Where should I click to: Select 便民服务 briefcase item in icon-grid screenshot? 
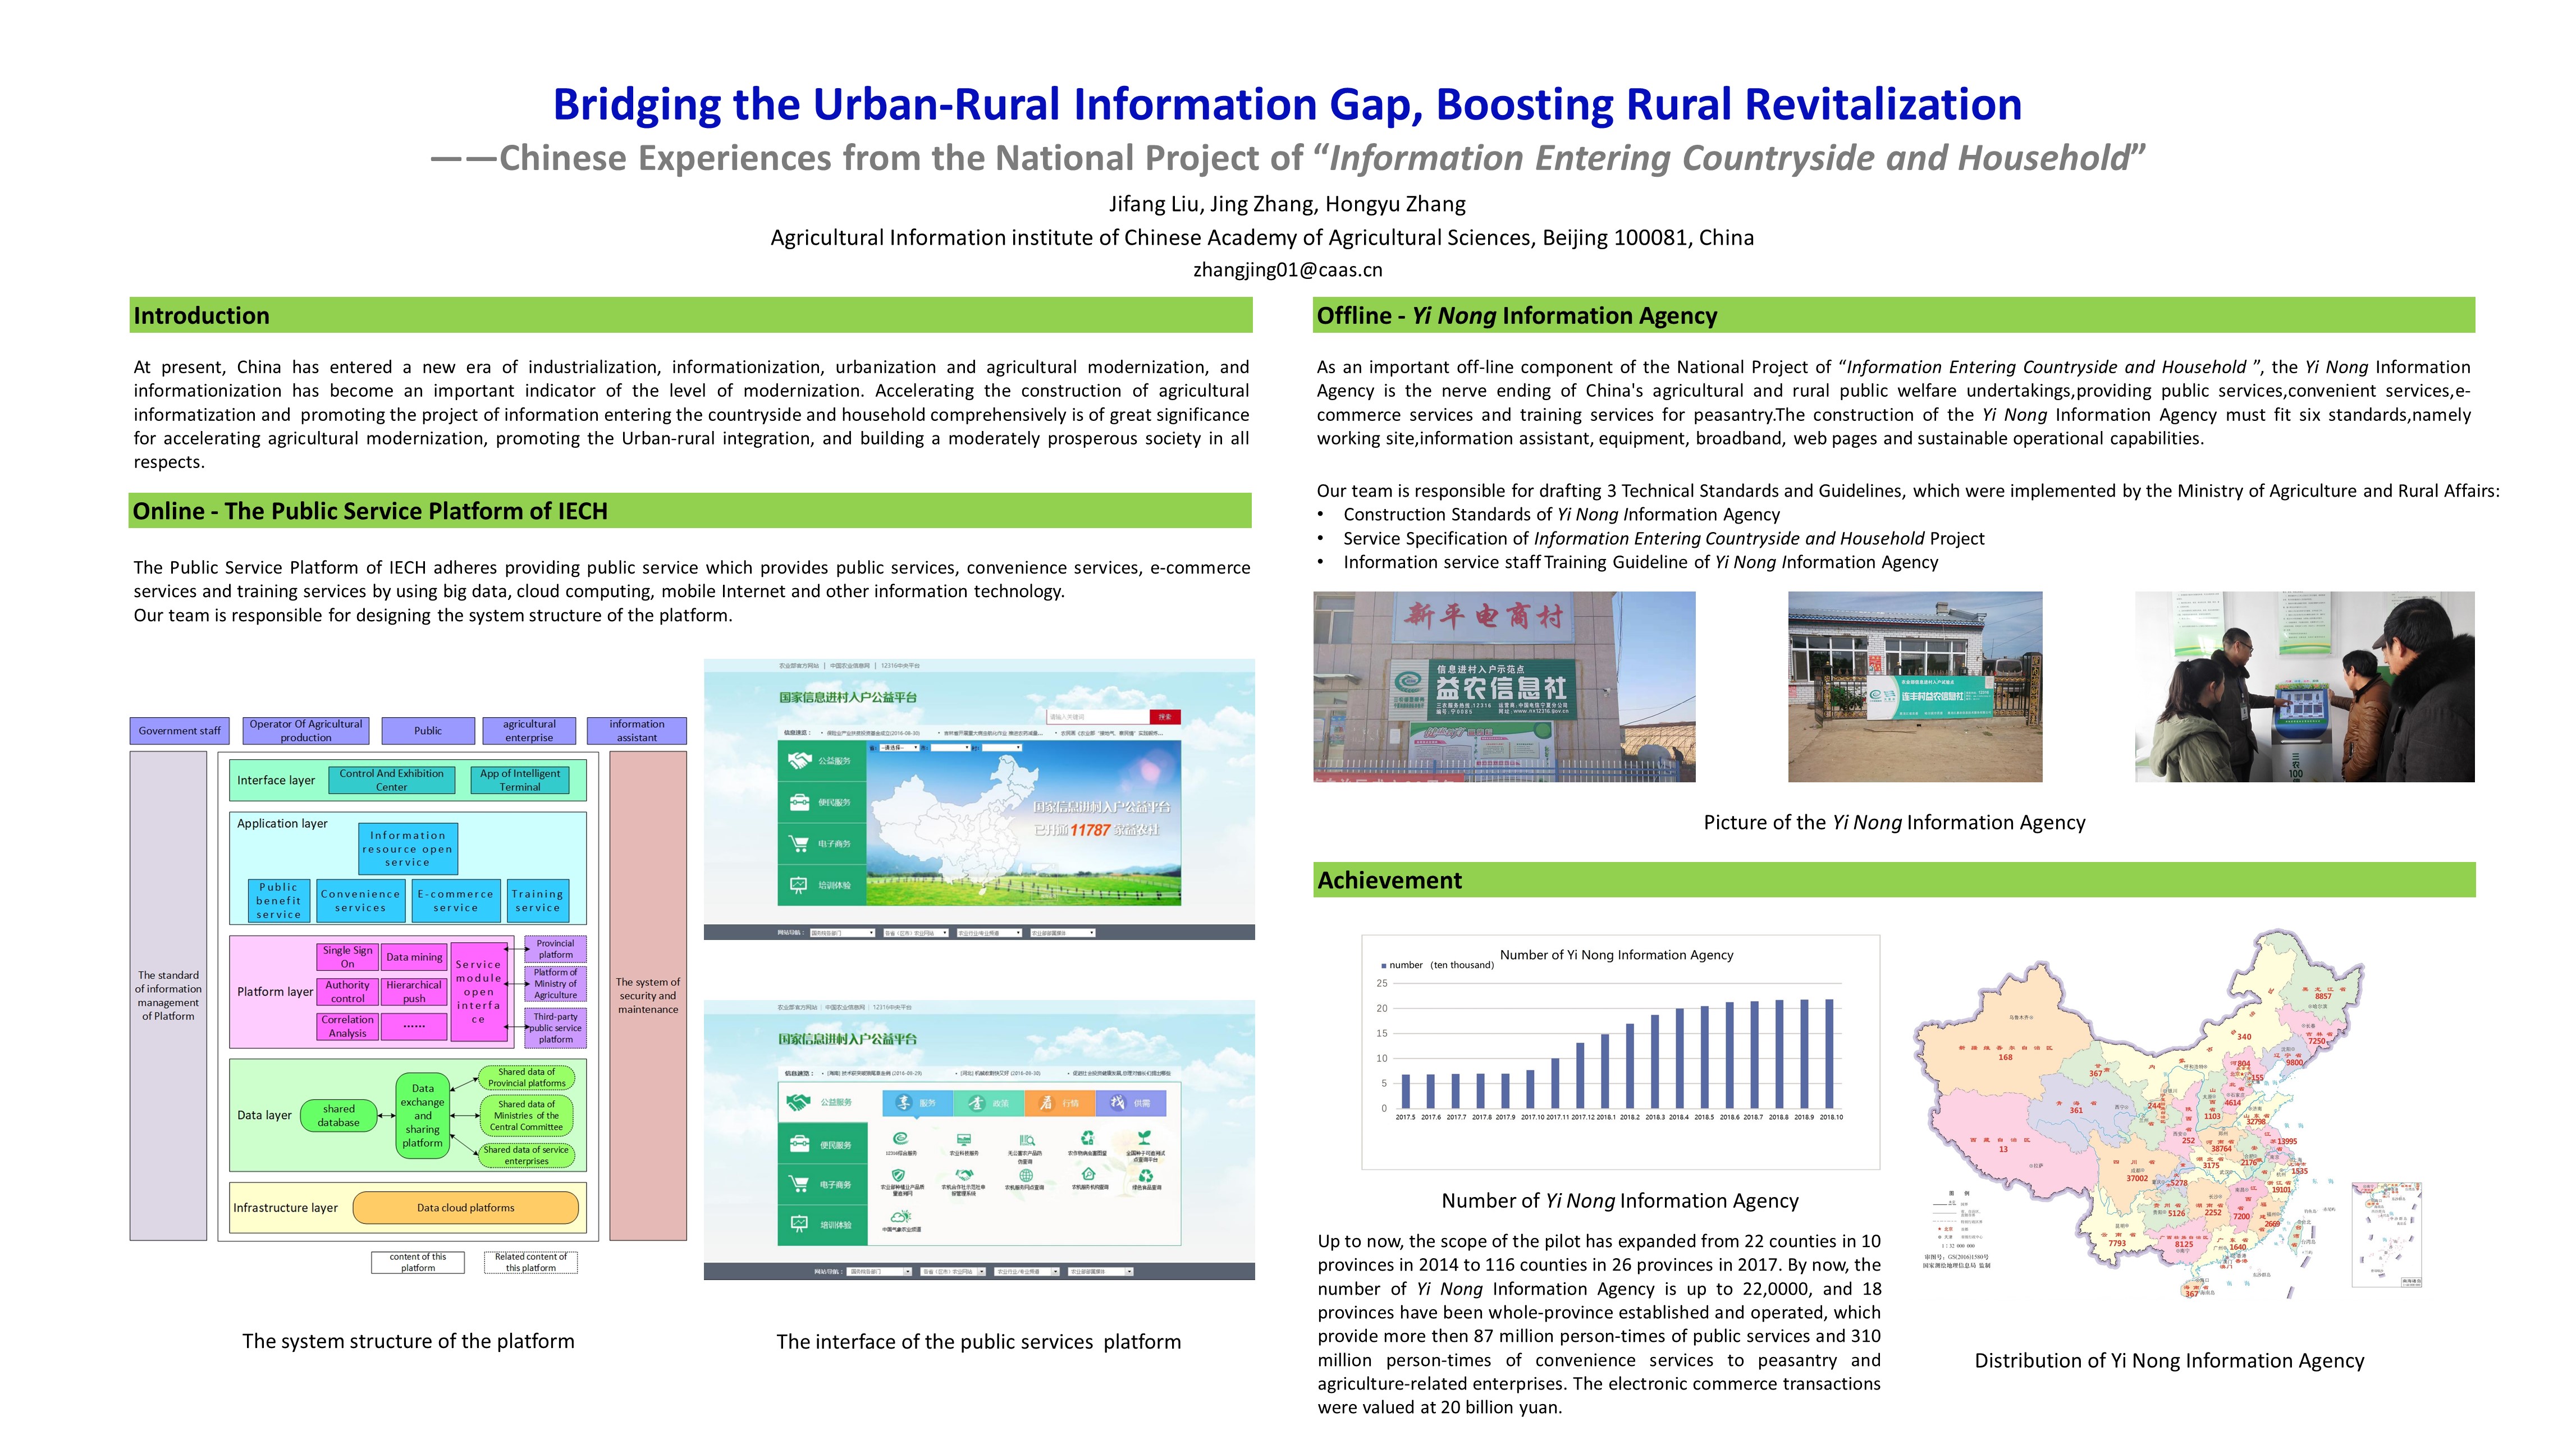823,1143
